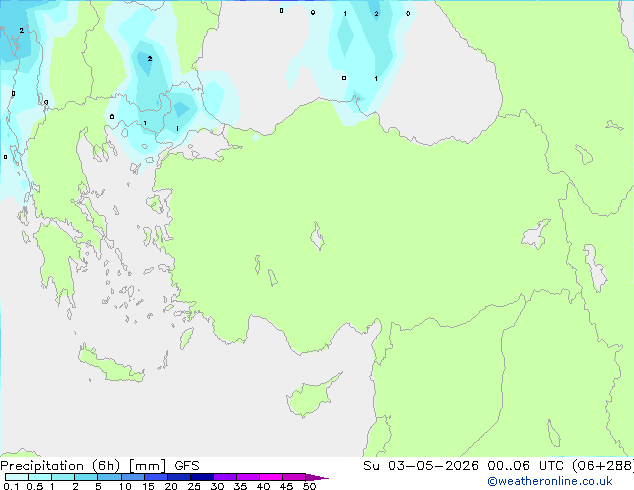Open the weatheronline.co.uk link
Image resolution: width=634 pixels, height=490 pixels.
pyautogui.click(x=550, y=481)
